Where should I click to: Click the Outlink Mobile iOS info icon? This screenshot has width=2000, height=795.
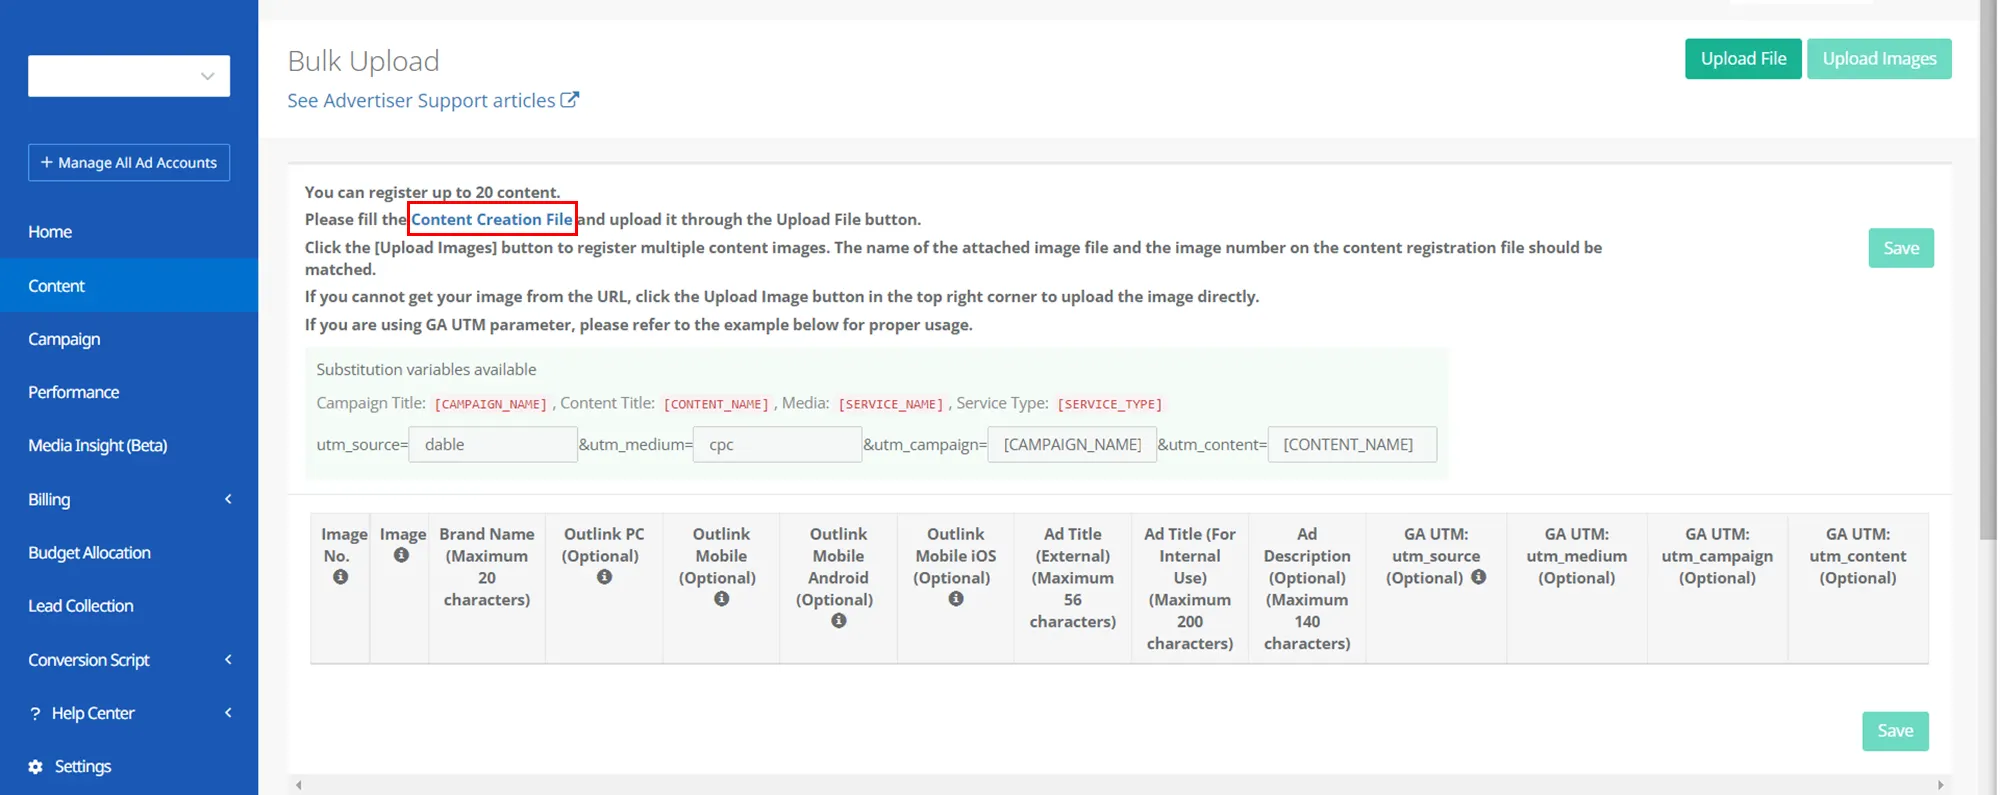955,599
